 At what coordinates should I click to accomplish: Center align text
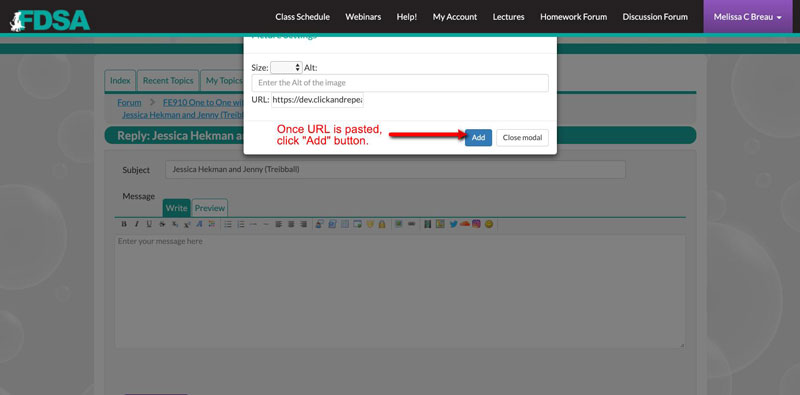click(291, 224)
